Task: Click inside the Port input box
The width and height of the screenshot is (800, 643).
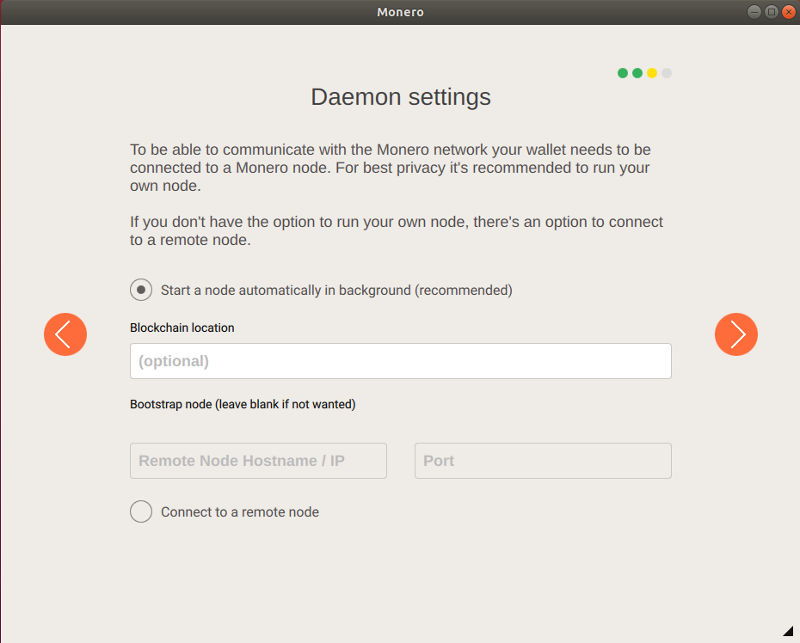Action: click(543, 461)
